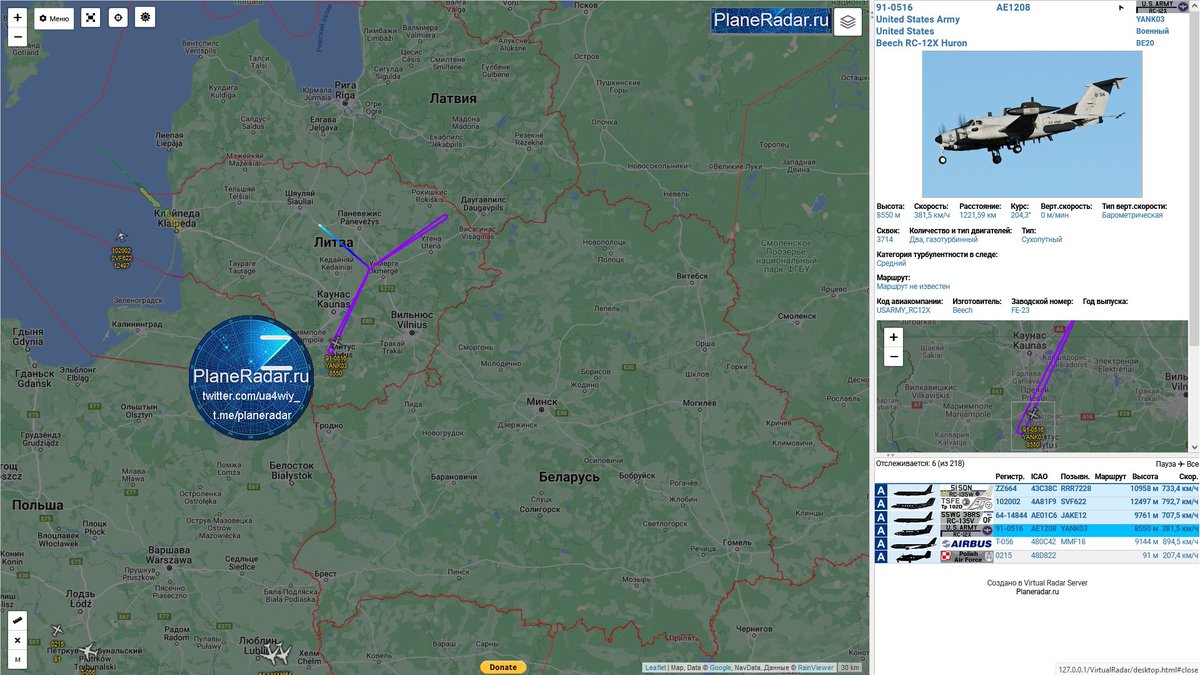Center map on selected aircraft
The image size is (1200, 675).
(x=118, y=18)
